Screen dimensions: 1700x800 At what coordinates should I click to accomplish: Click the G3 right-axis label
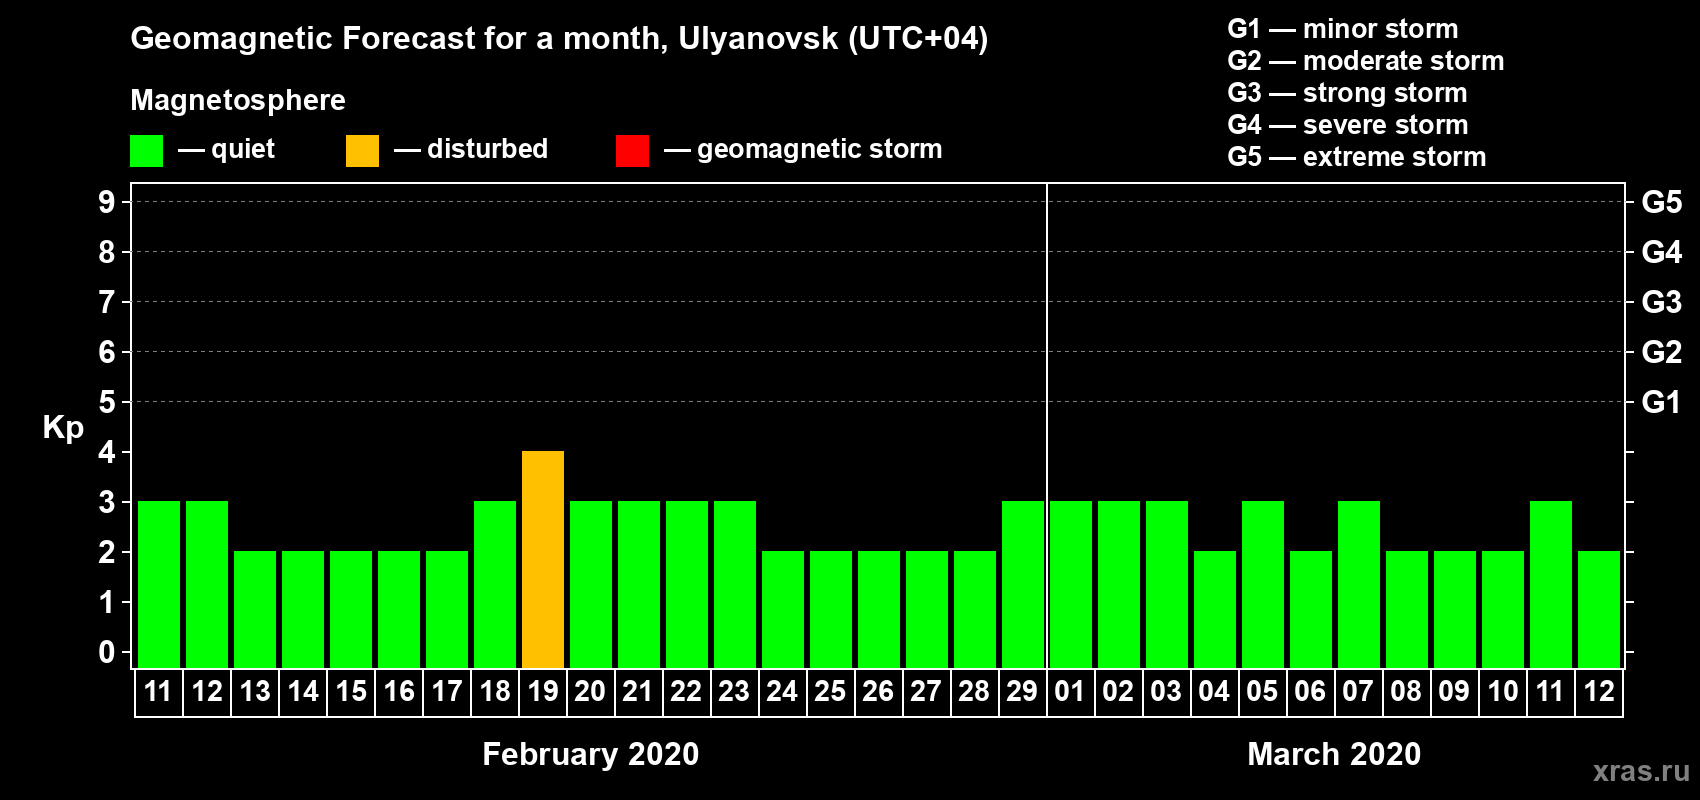click(x=1662, y=302)
